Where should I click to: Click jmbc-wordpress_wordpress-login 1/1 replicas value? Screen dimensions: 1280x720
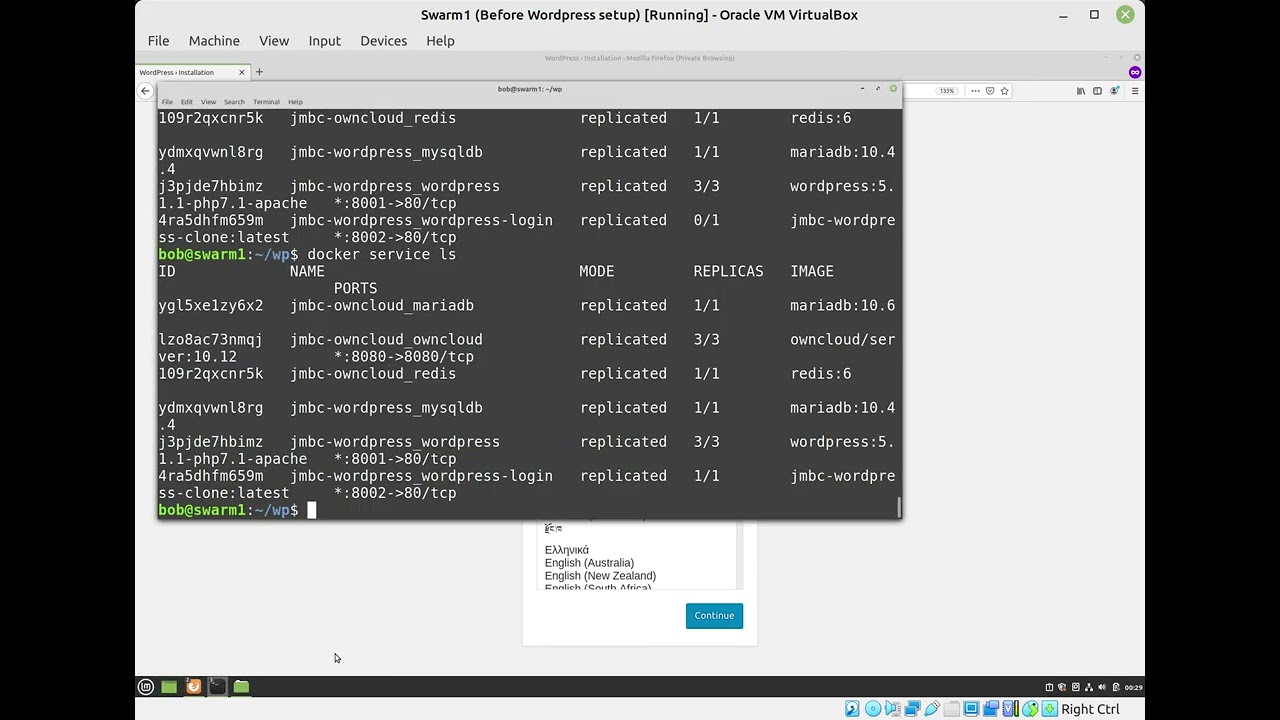pyautogui.click(x=707, y=476)
